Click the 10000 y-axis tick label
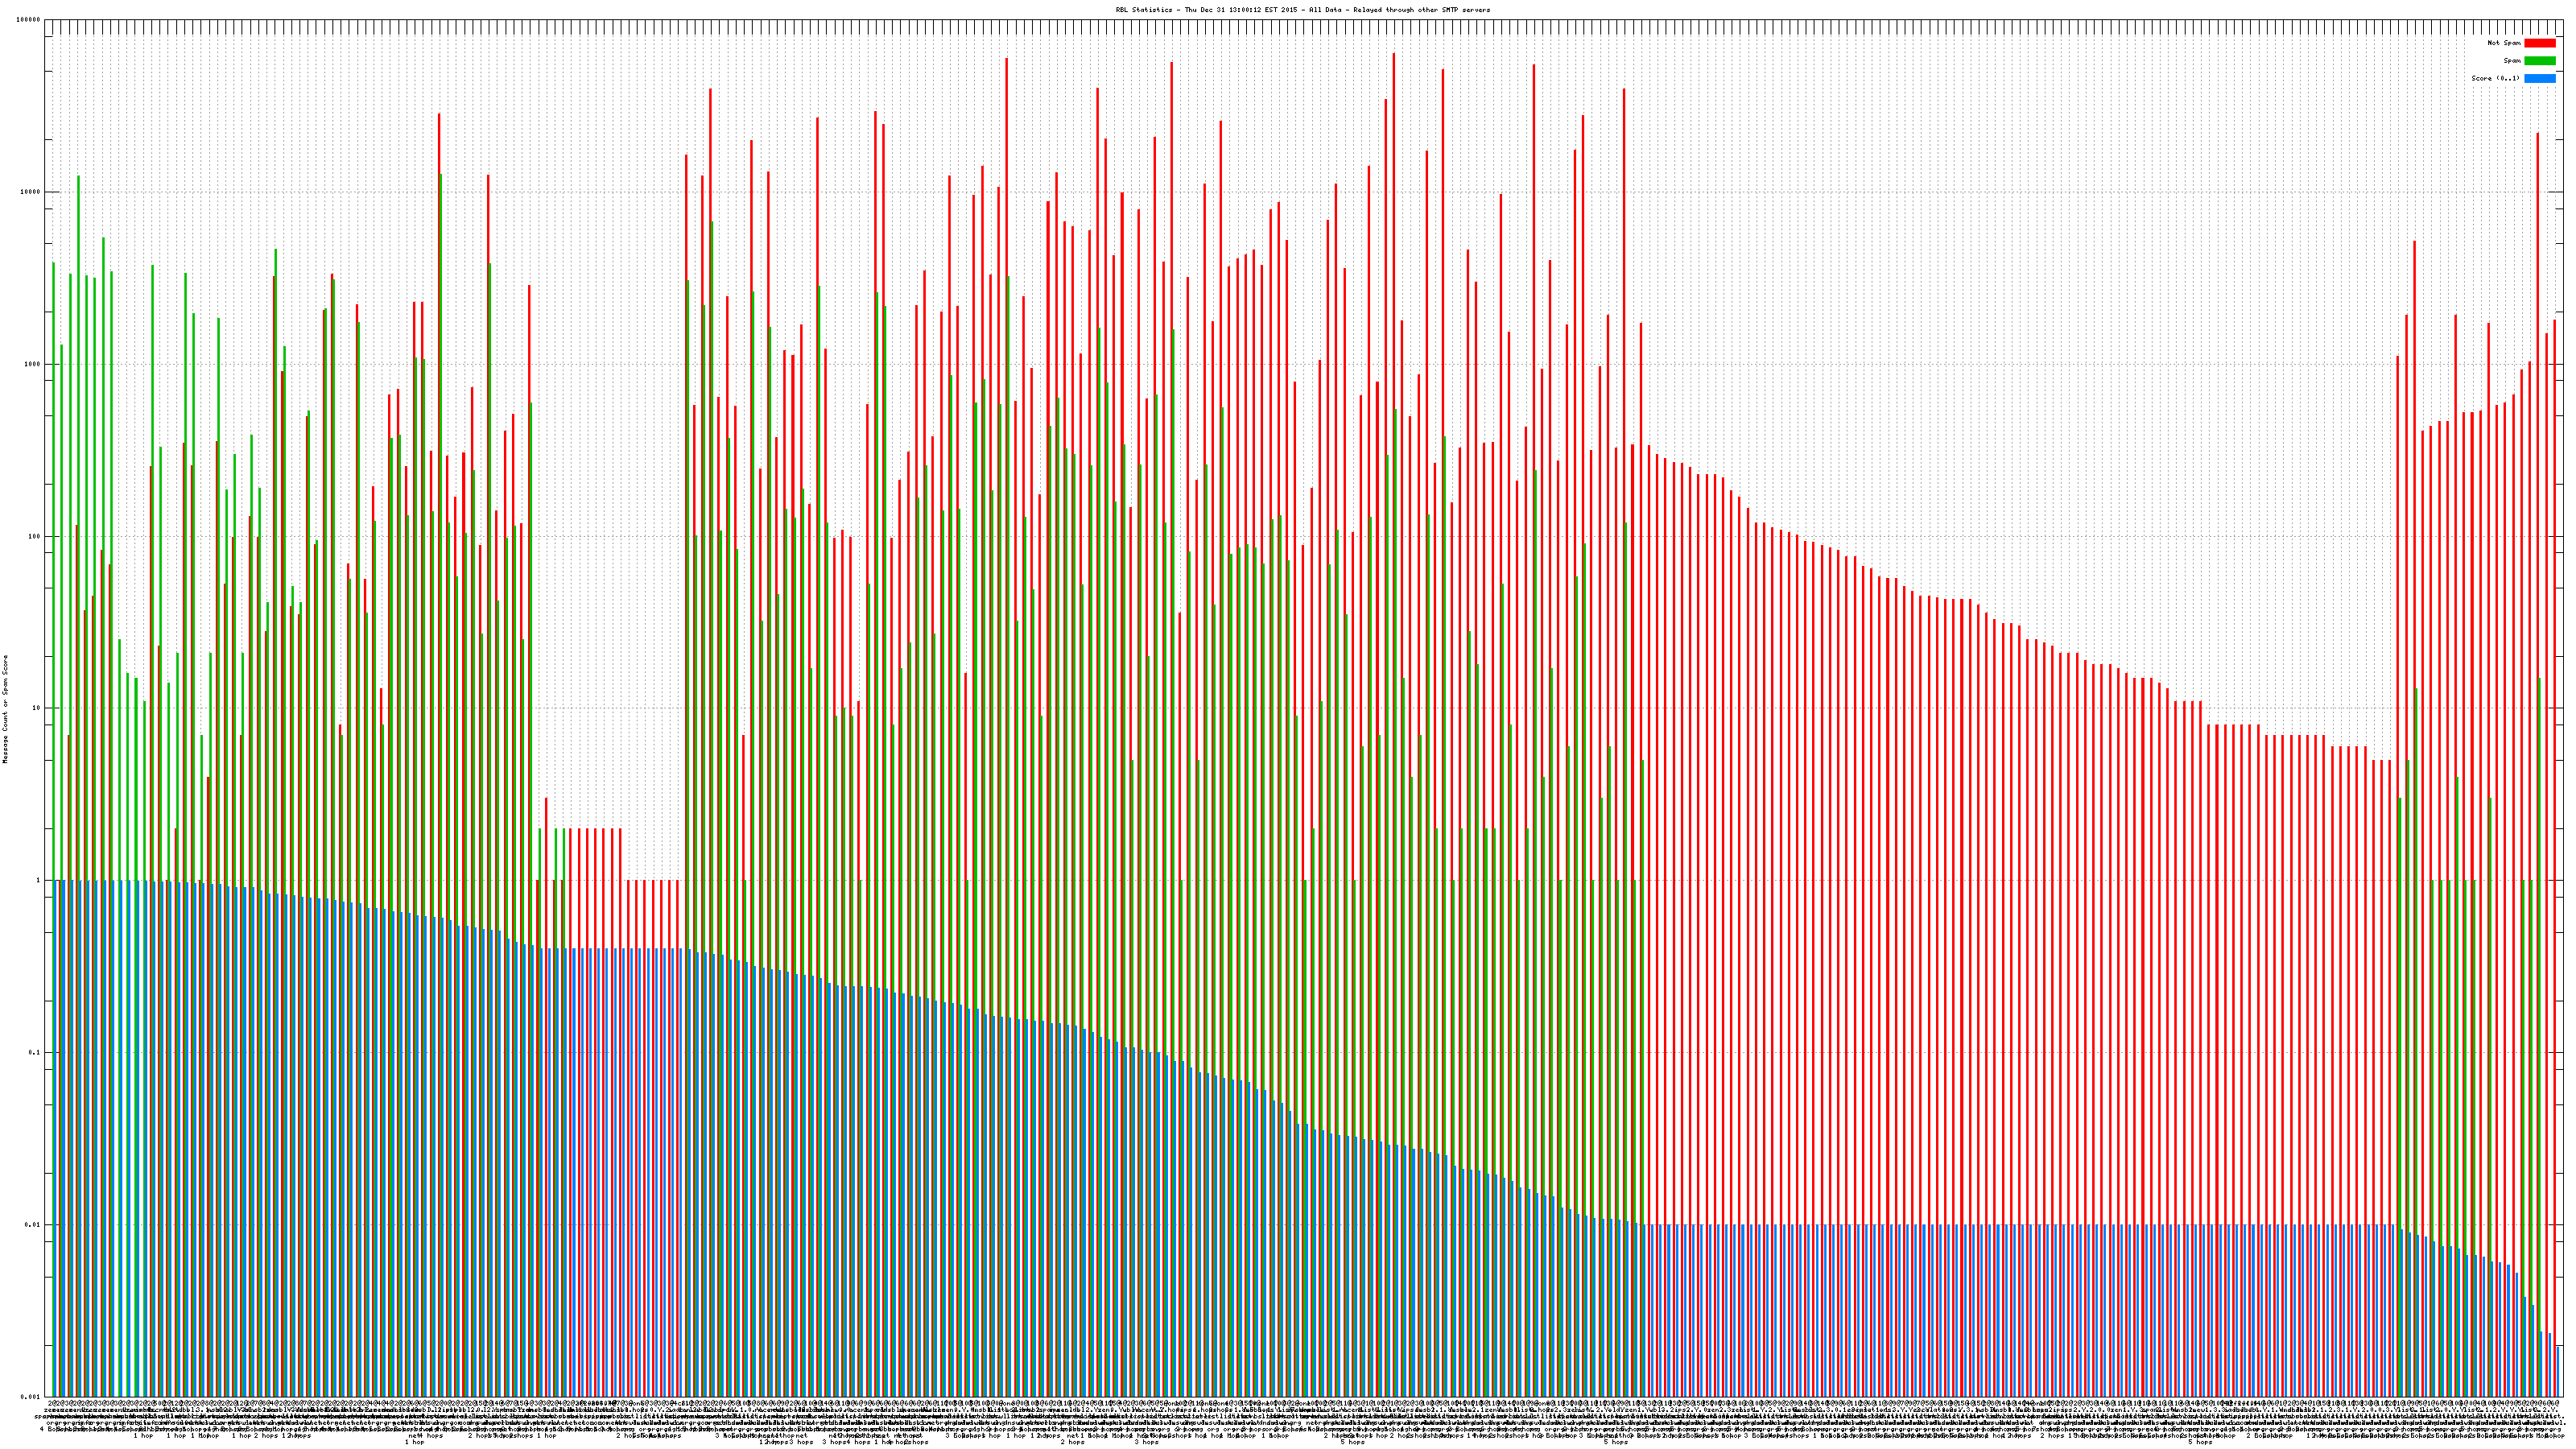Image resolution: width=2576 pixels, height=1449 pixels. point(31,192)
